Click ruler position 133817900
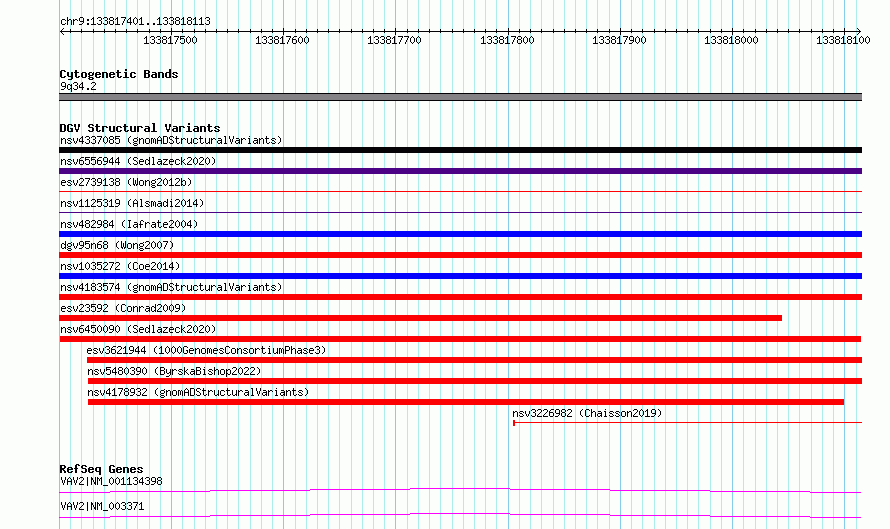This screenshot has height=529, width=890. point(619,40)
